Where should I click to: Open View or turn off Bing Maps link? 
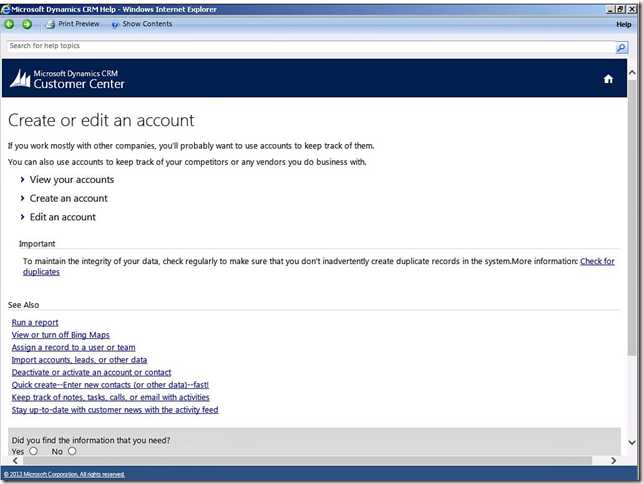tap(61, 335)
